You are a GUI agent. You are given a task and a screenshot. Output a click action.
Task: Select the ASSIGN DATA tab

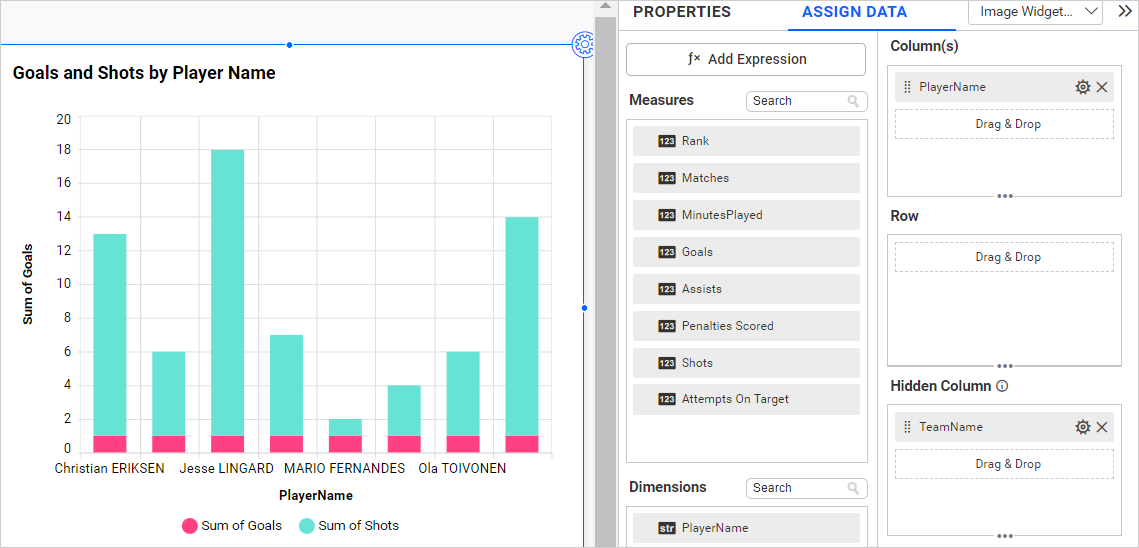tap(854, 12)
